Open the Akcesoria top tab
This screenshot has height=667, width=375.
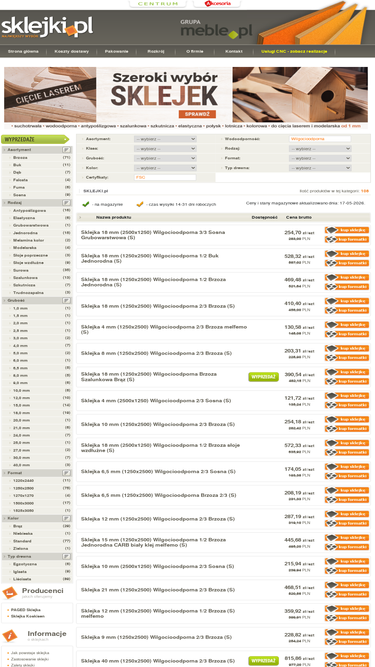pos(217,3)
